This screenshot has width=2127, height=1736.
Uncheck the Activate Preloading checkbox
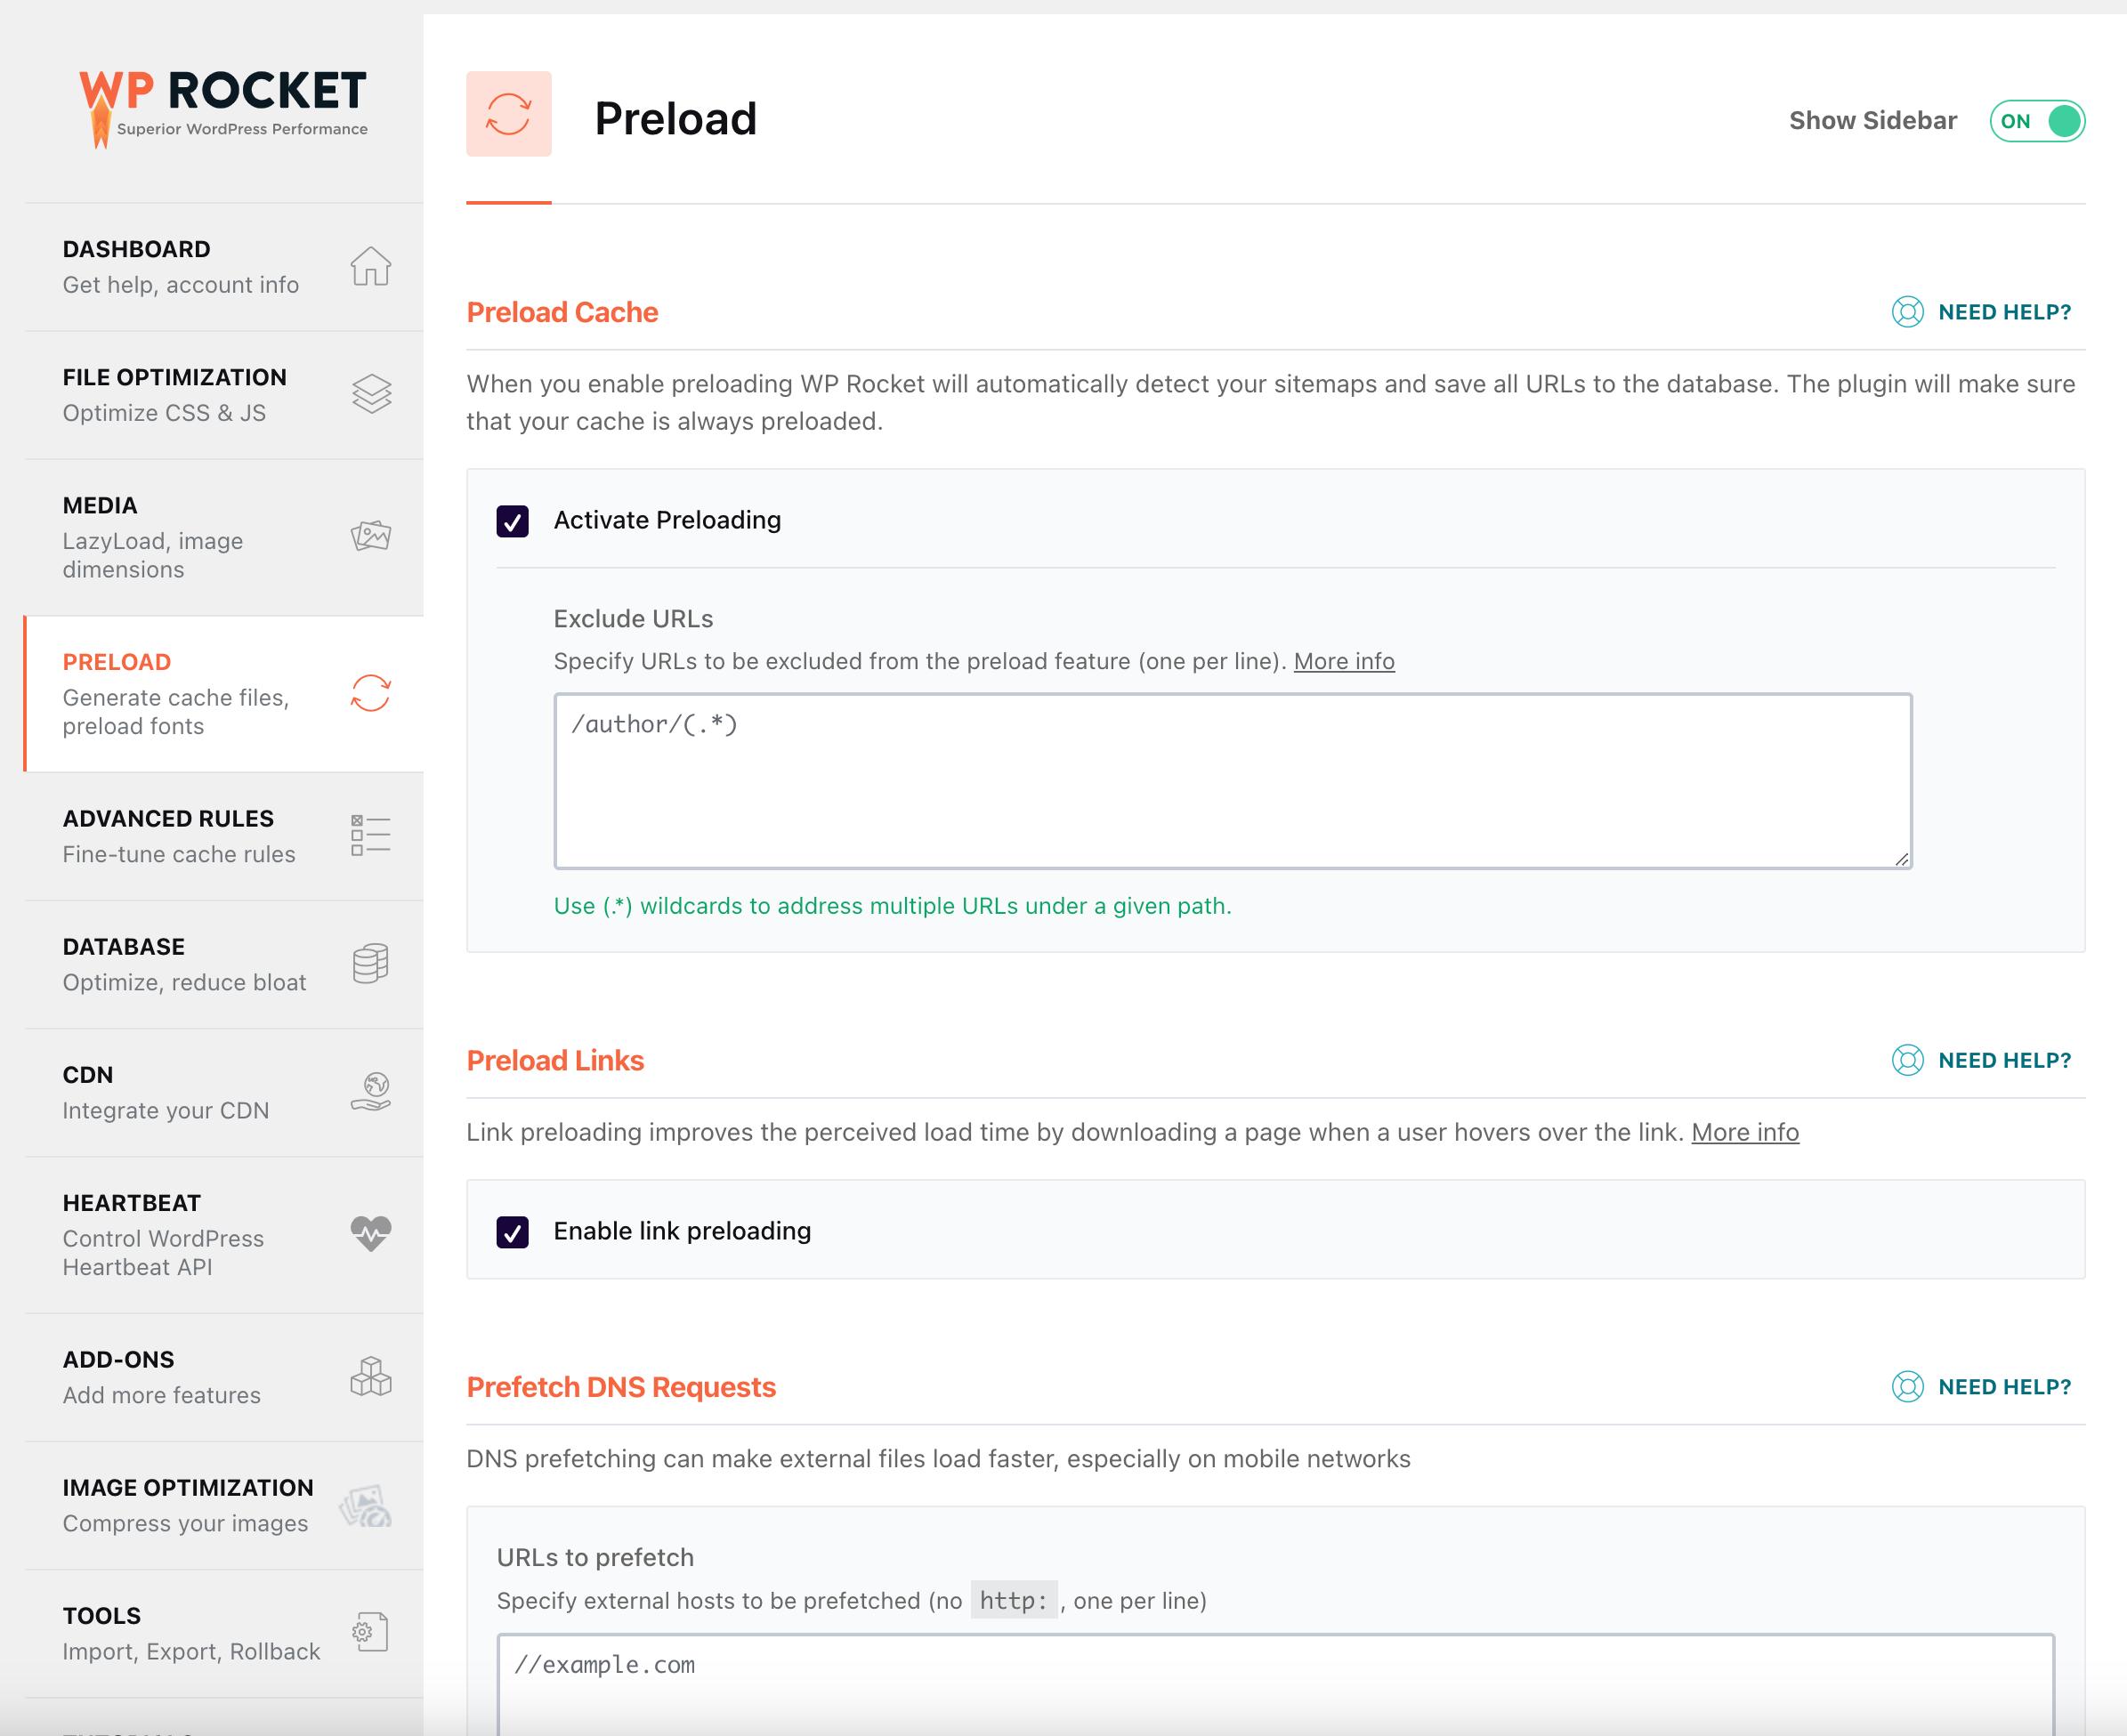tap(513, 521)
